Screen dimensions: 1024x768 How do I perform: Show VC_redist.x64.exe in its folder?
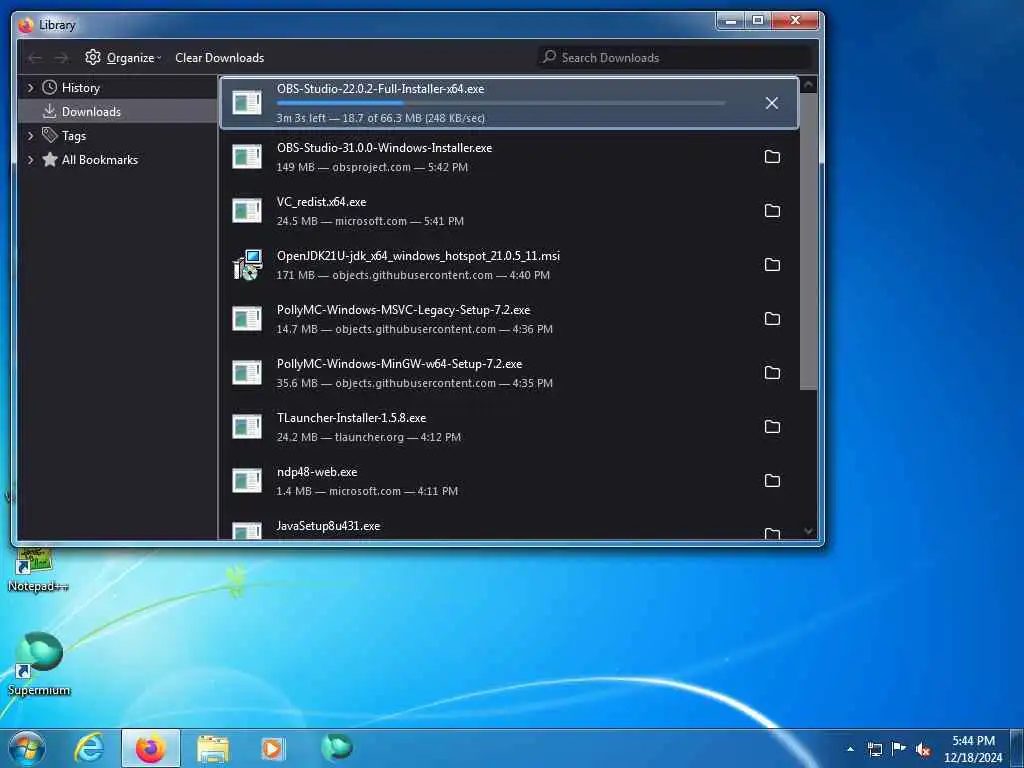coord(772,211)
